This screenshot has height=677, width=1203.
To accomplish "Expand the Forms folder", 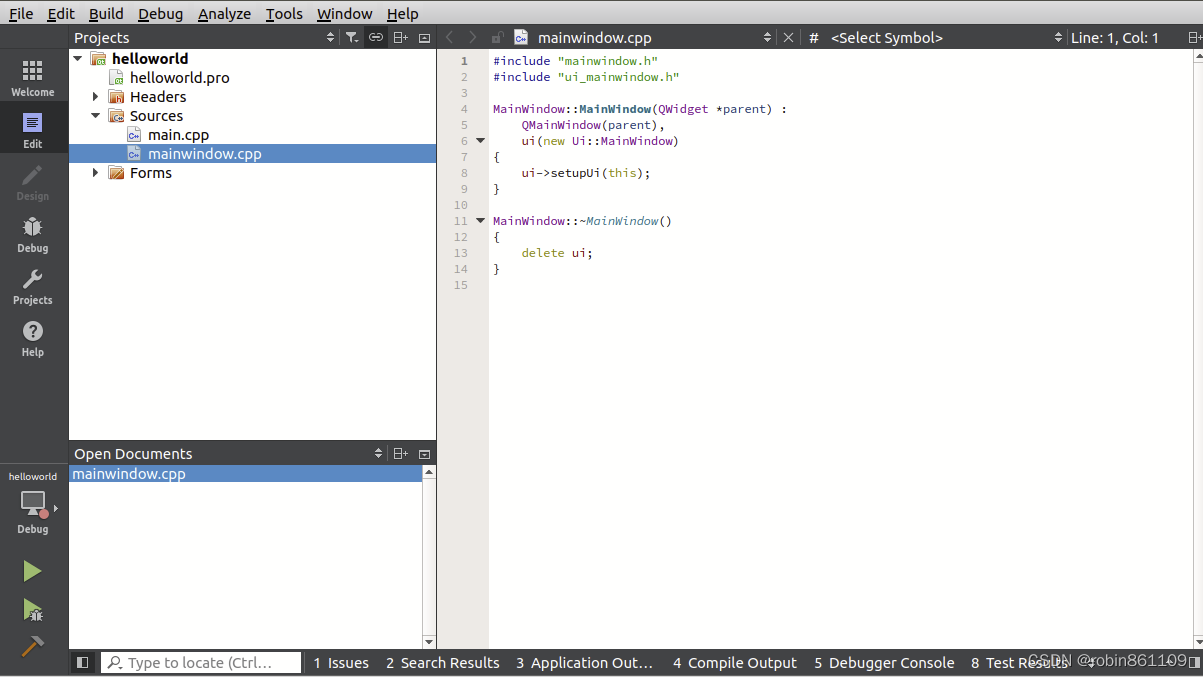I will (x=96, y=173).
